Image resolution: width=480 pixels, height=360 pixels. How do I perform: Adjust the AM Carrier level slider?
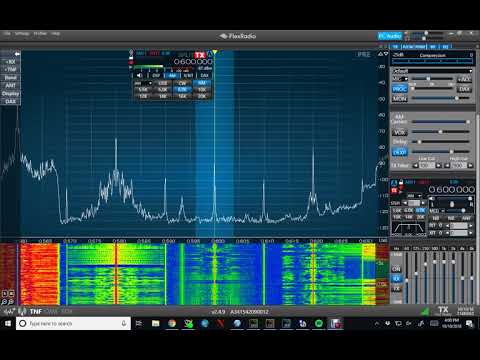click(441, 122)
